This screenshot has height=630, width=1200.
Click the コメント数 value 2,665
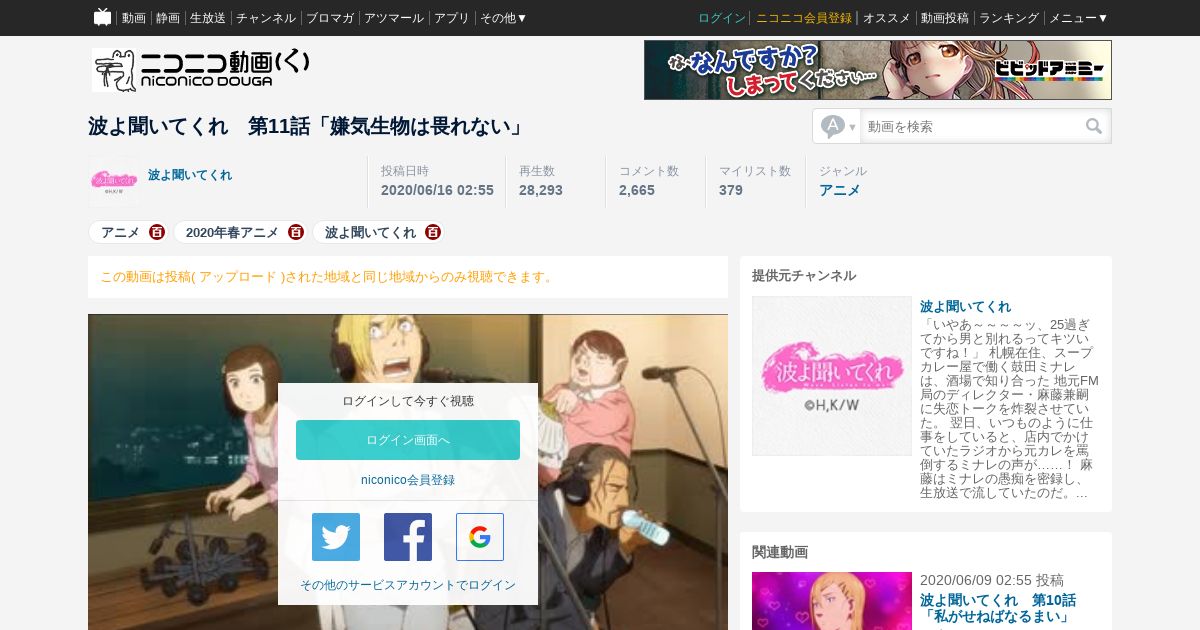tap(637, 190)
